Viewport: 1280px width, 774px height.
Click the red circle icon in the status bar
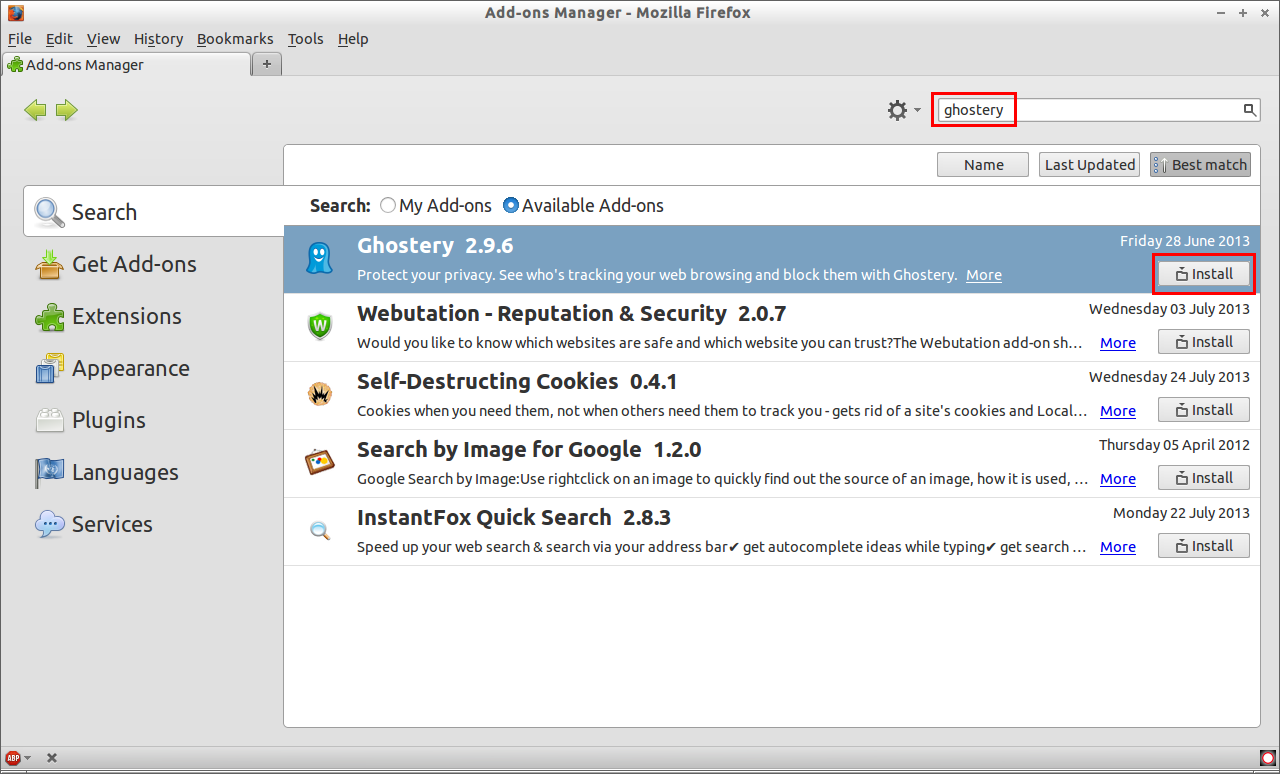(1268, 758)
